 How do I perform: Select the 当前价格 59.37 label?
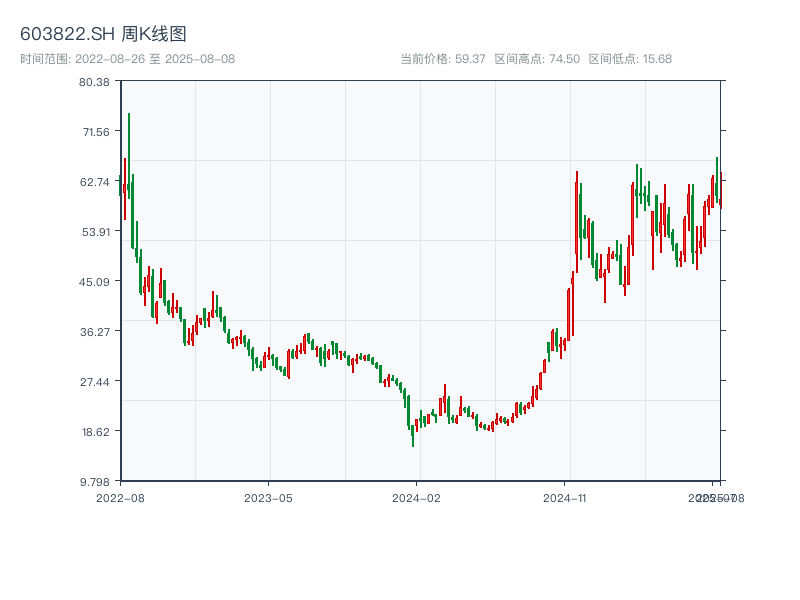(443, 59)
